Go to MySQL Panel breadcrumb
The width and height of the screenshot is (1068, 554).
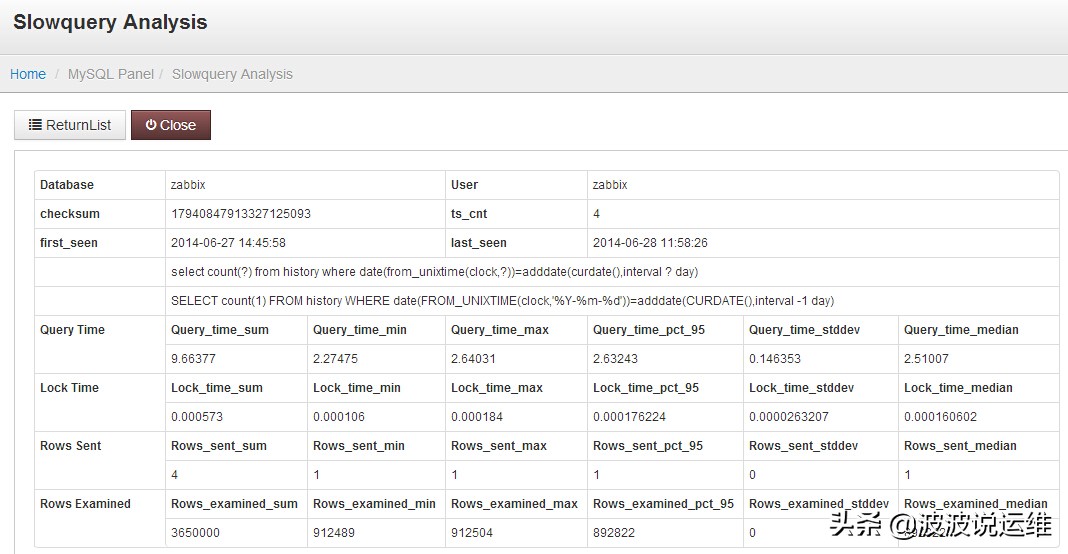[111, 74]
